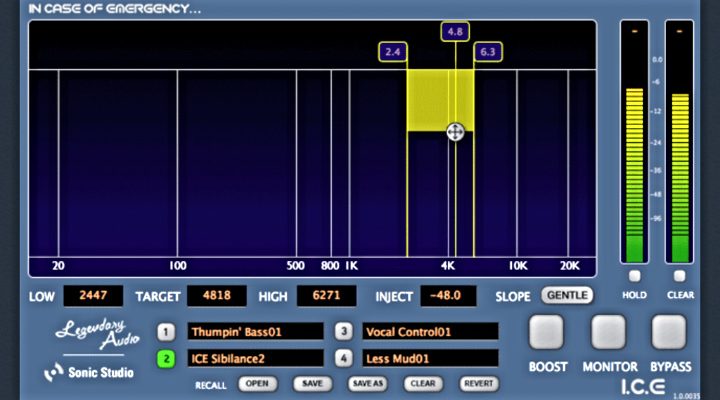Click the crosshair drag handle in the EQ graph
720x400 pixels.
[x=455, y=132]
